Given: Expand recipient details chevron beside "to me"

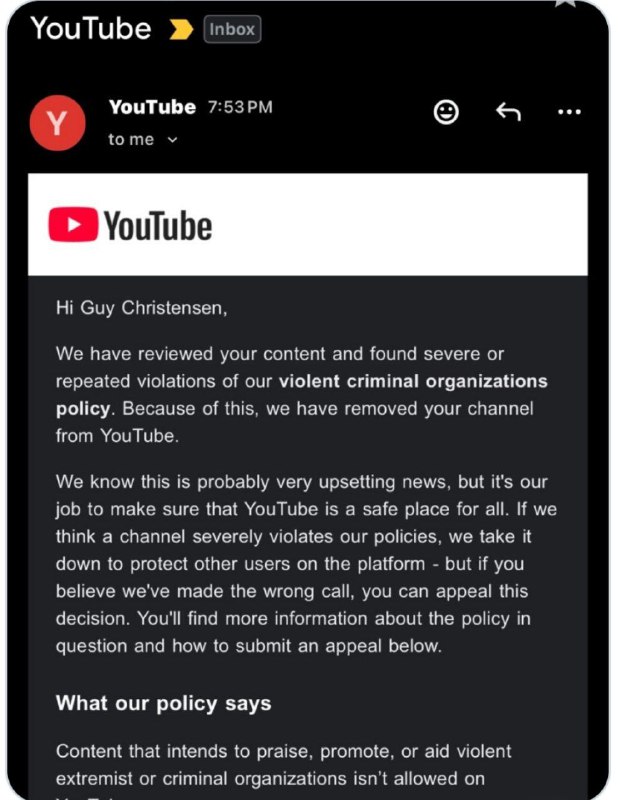Looking at the screenshot, I should tap(172, 140).
